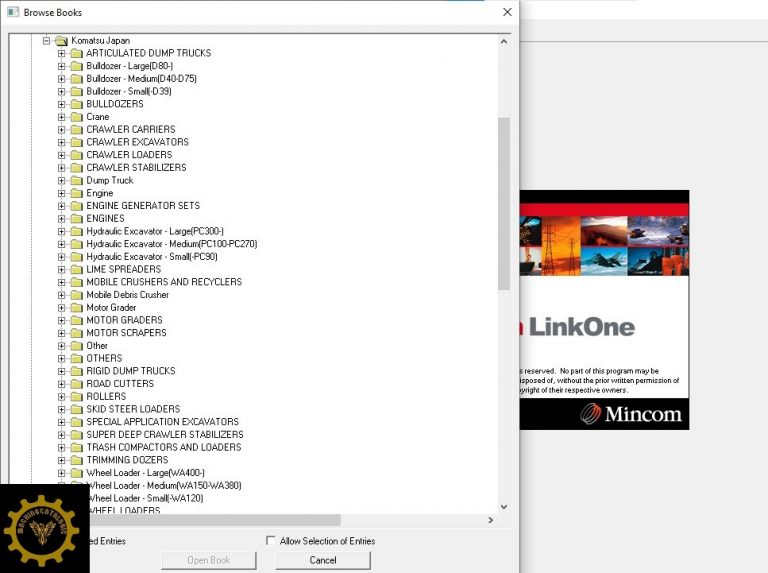The height and width of the screenshot is (573, 768).
Task: Select Wheel Loader - Small(-WA120) entry
Action: click(x=145, y=499)
